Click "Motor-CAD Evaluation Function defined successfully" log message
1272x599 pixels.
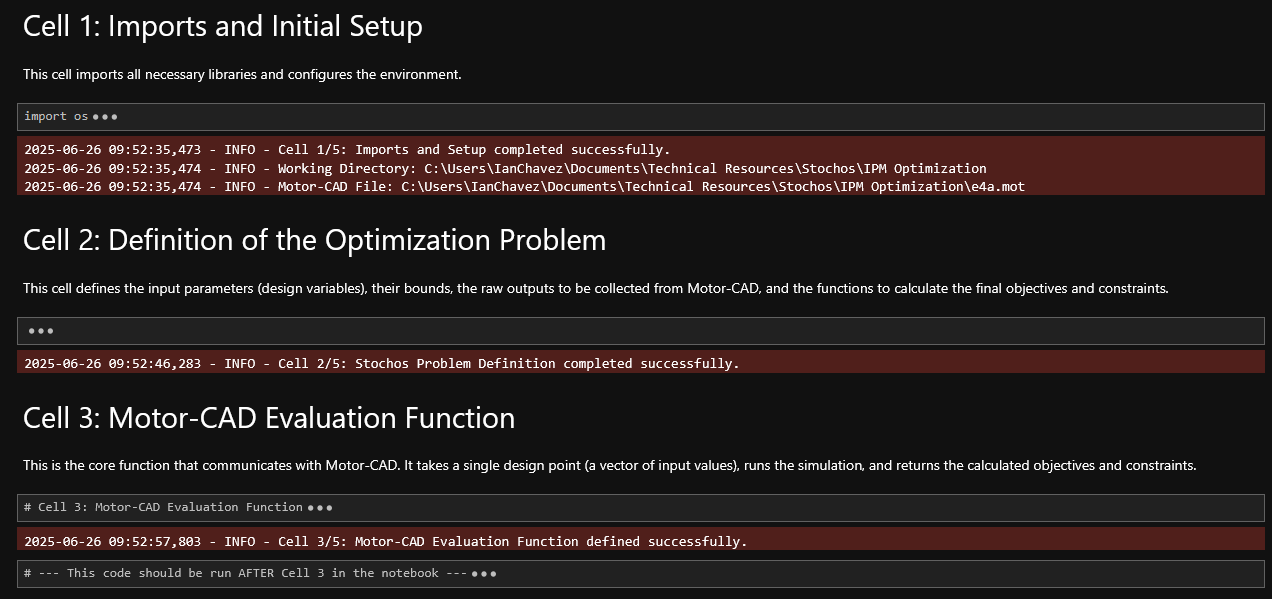pyautogui.click(x=550, y=542)
